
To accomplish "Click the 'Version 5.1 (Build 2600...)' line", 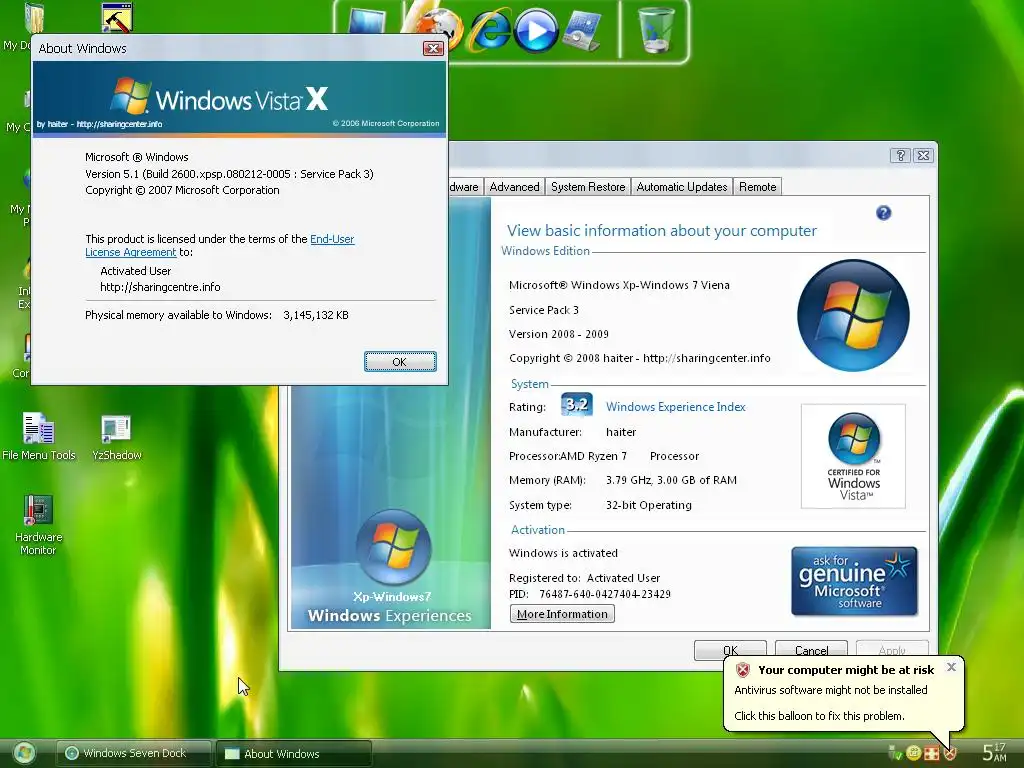I will pyautogui.click(x=229, y=174).
